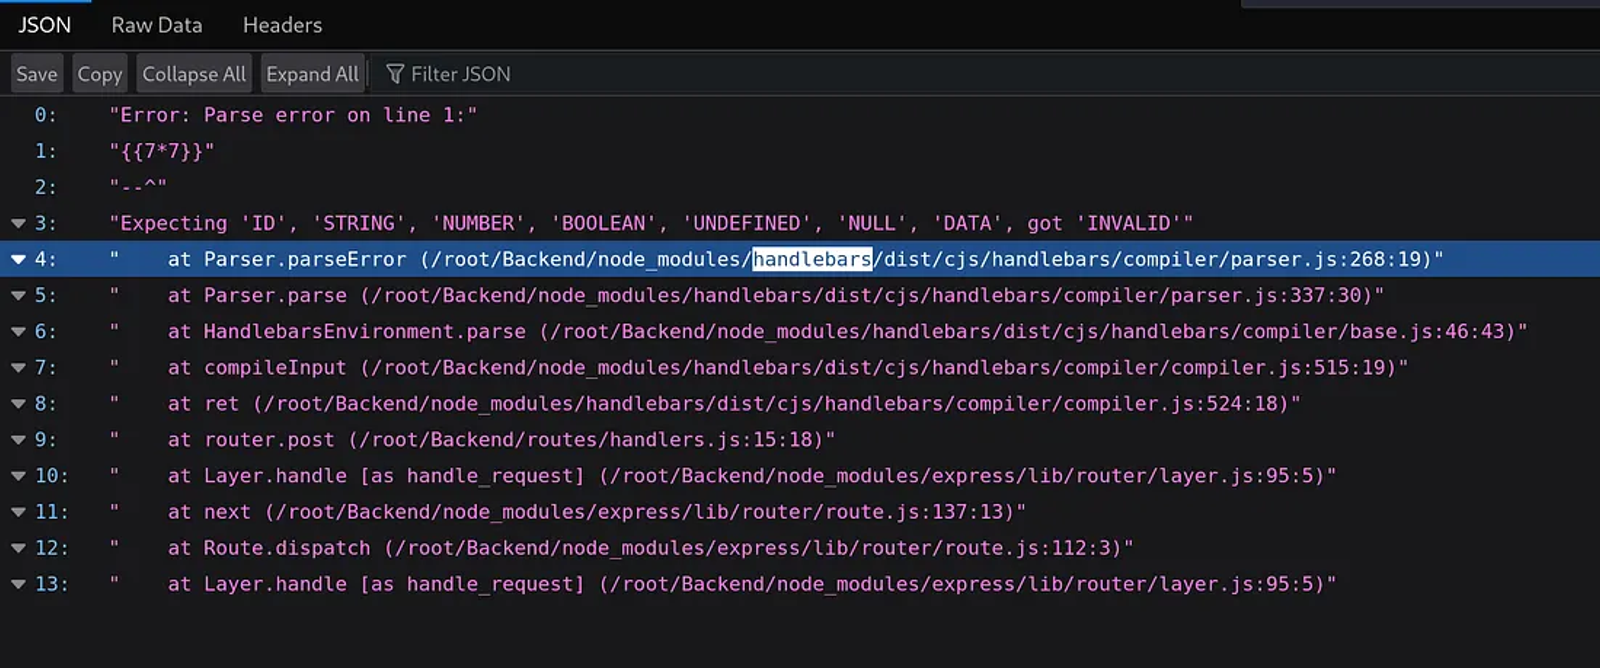
Task: Collapse row 6 twisty arrow
Action: pyautogui.click(x=18, y=331)
